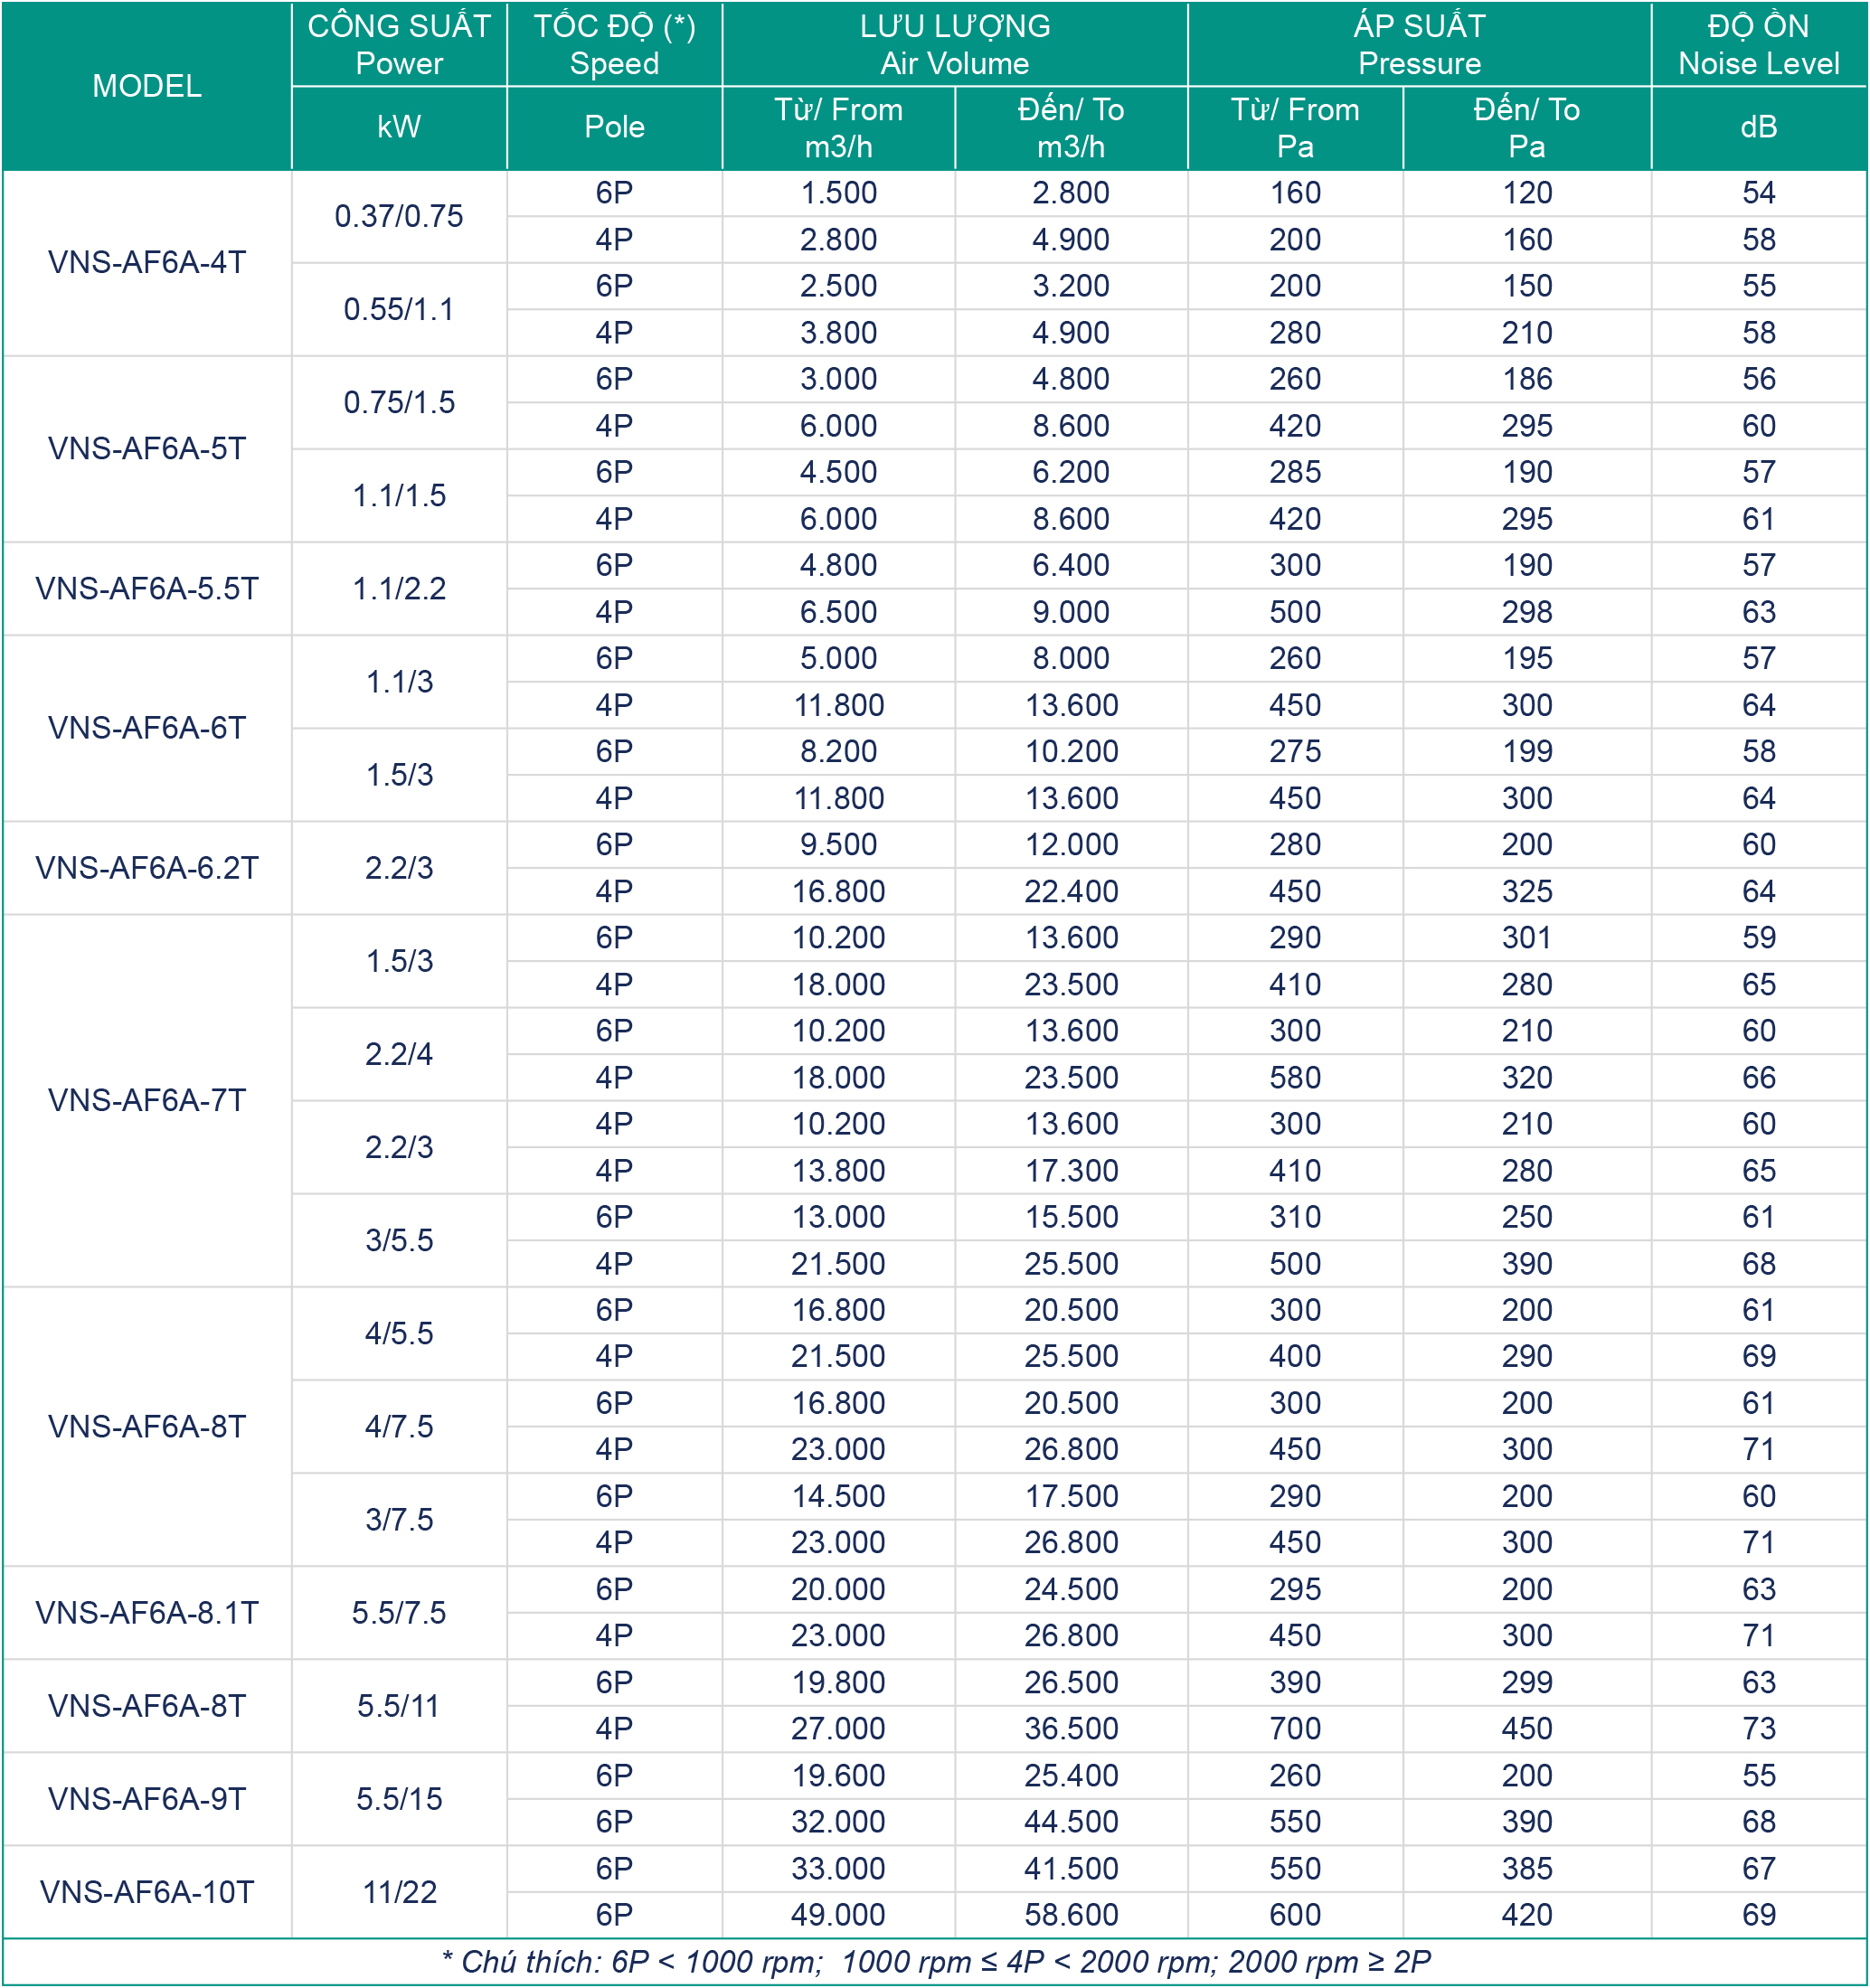Select the 5.5/11 power cell
Screen dimensions: 1870x1988
pos(399,1706)
